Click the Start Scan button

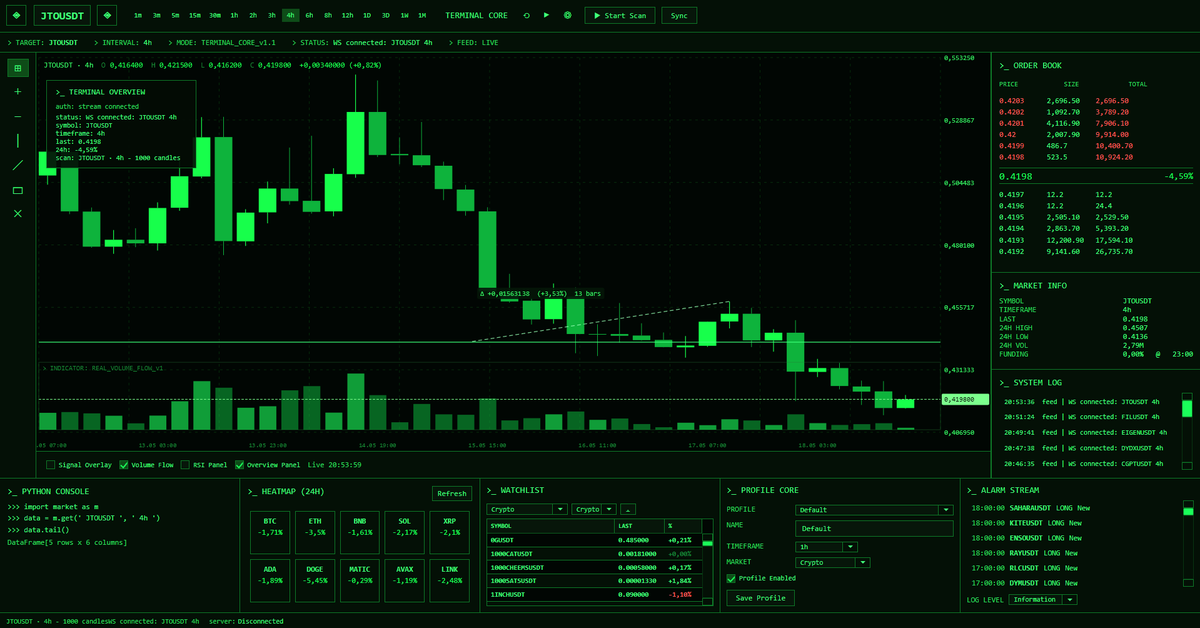tap(621, 15)
